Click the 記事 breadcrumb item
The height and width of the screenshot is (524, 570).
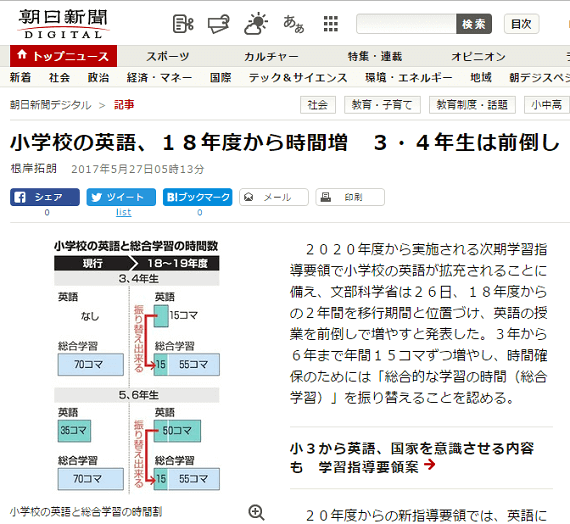(x=124, y=105)
